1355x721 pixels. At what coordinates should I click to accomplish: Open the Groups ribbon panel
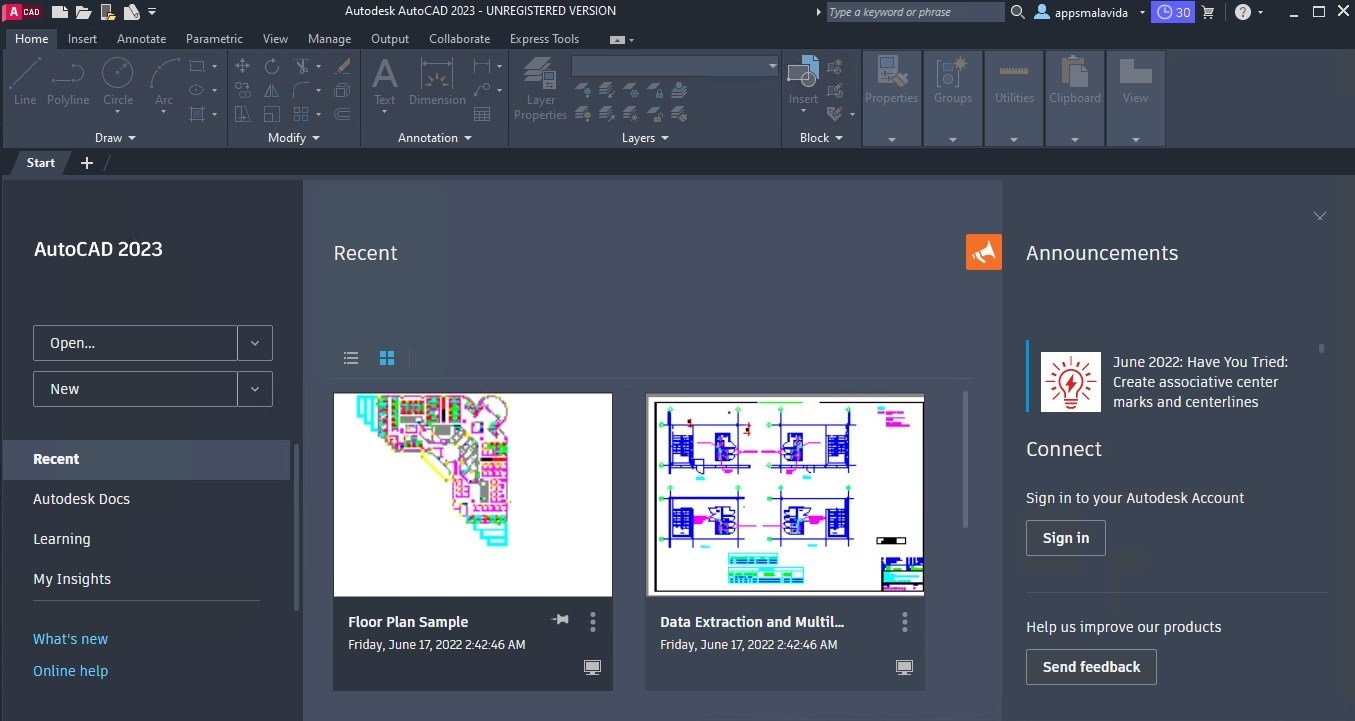953,98
